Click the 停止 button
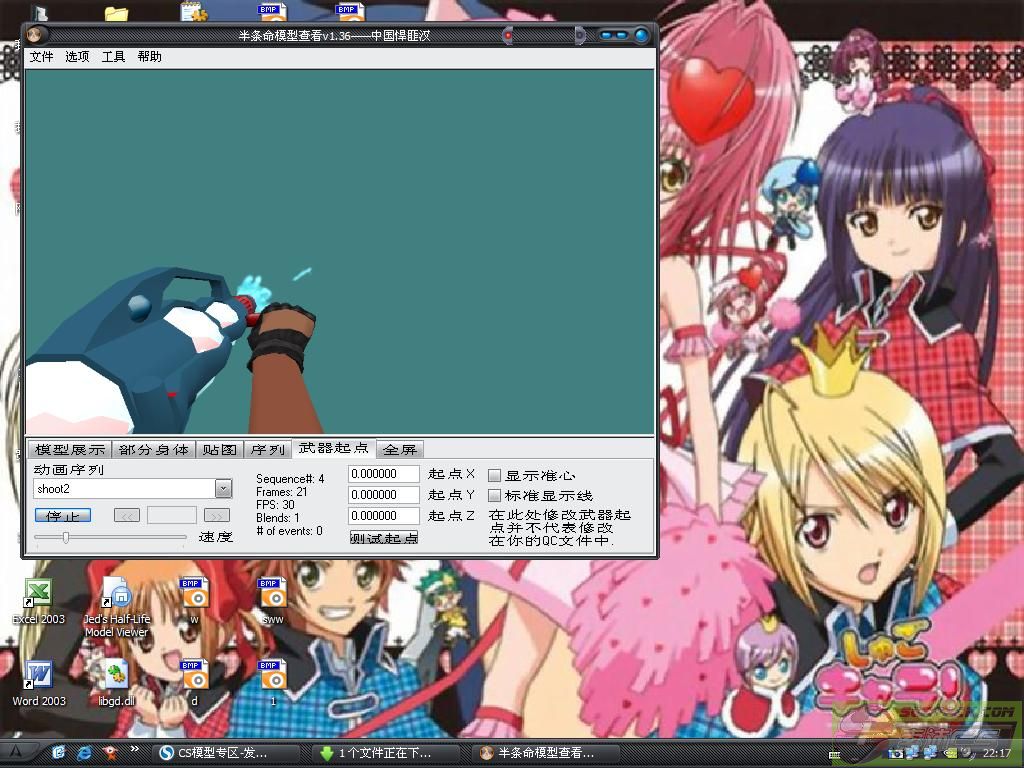The width and height of the screenshot is (1024, 768). 62,516
